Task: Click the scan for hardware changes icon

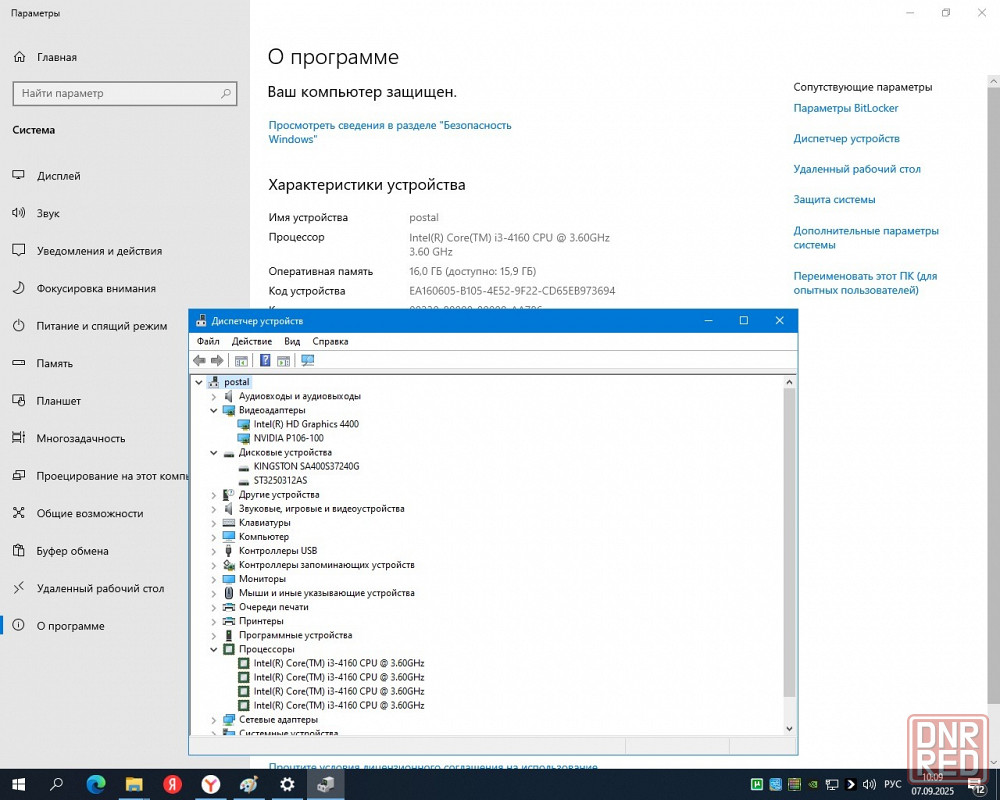Action: (307, 360)
